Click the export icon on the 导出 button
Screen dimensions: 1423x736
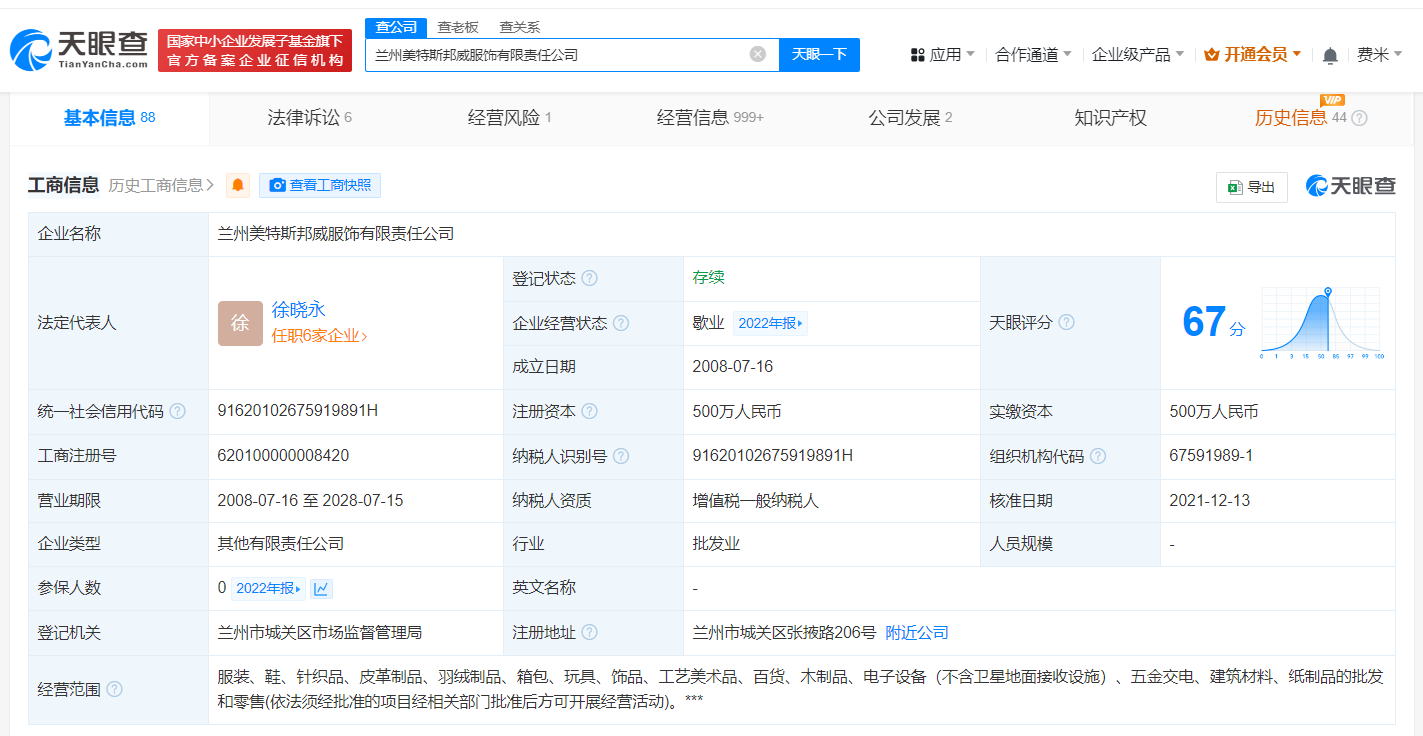pos(1237,187)
